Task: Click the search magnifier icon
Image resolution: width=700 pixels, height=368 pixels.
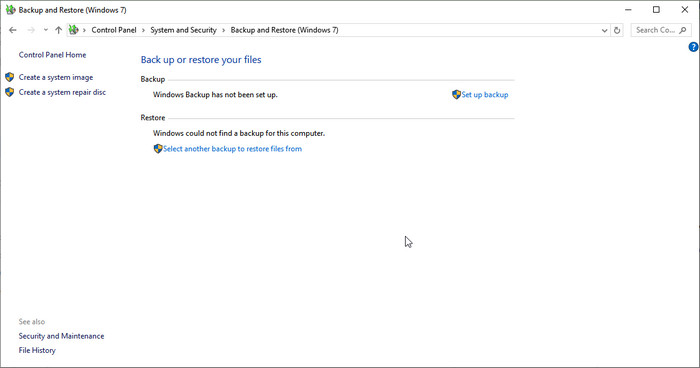Action: click(x=683, y=30)
